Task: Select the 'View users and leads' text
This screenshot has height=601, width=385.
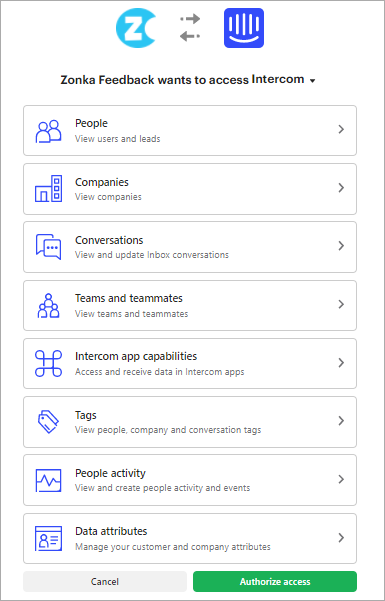Action: point(118,139)
